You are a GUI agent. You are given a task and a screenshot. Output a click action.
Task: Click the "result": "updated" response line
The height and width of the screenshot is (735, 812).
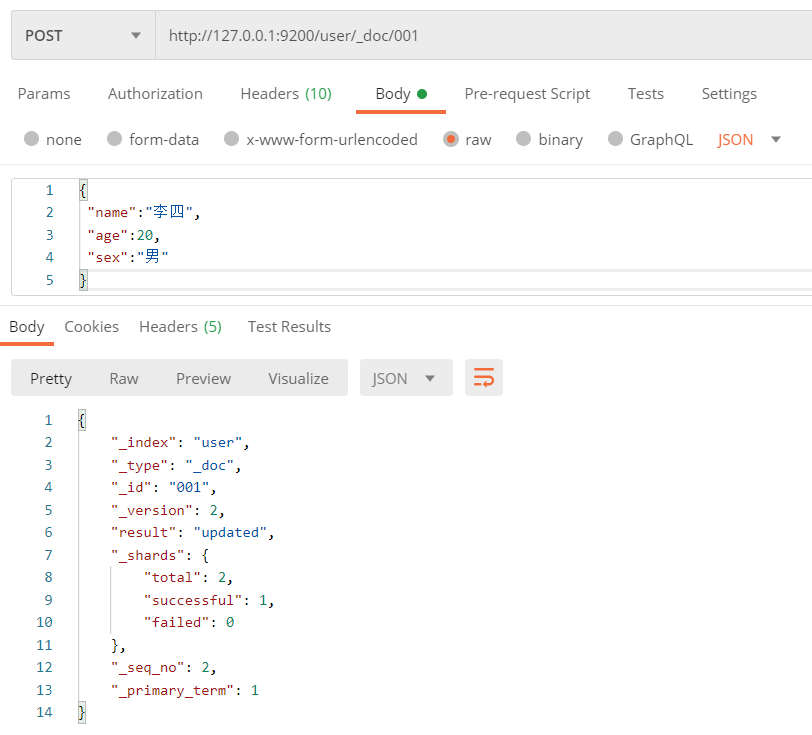[x=193, y=532]
